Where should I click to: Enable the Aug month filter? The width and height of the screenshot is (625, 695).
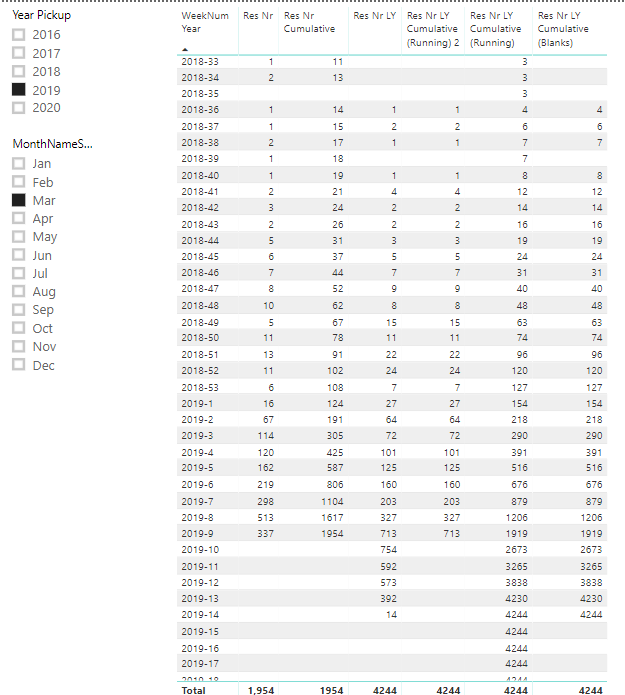coord(19,291)
